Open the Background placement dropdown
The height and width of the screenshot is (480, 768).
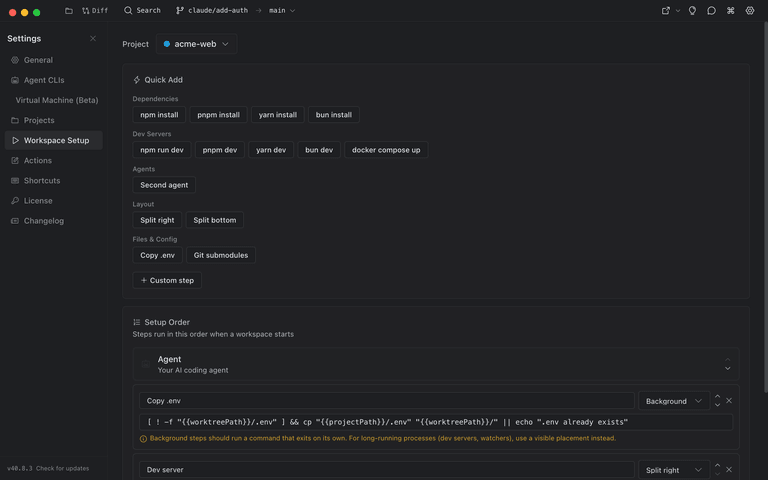(x=673, y=401)
